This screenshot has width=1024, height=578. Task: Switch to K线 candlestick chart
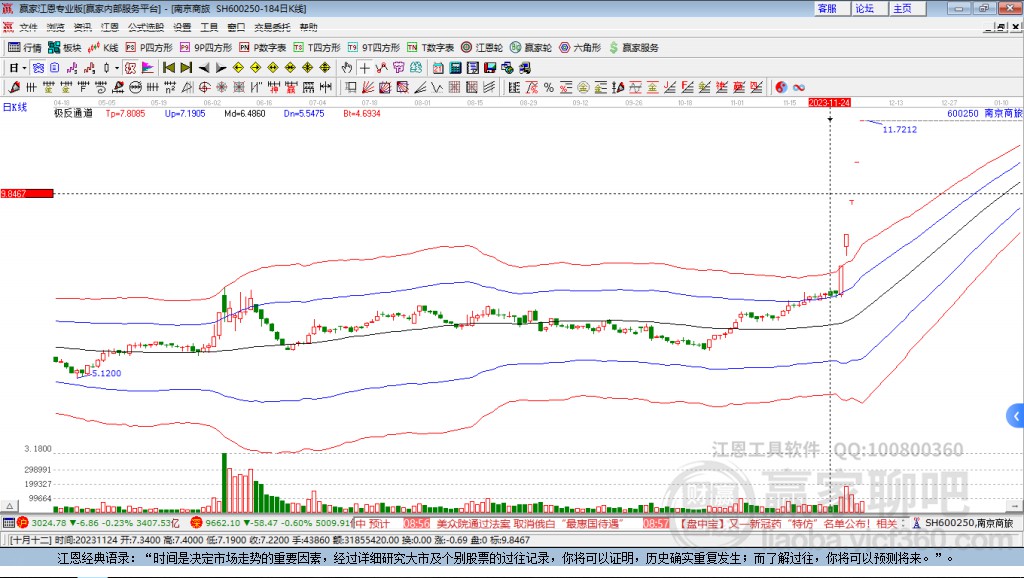(x=104, y=47)
